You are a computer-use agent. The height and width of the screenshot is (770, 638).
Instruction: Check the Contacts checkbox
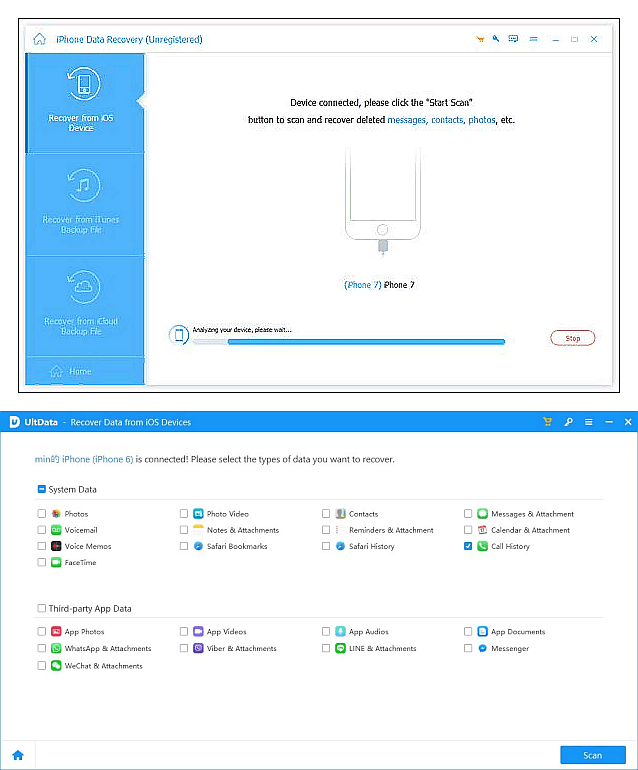pos(326,514)
